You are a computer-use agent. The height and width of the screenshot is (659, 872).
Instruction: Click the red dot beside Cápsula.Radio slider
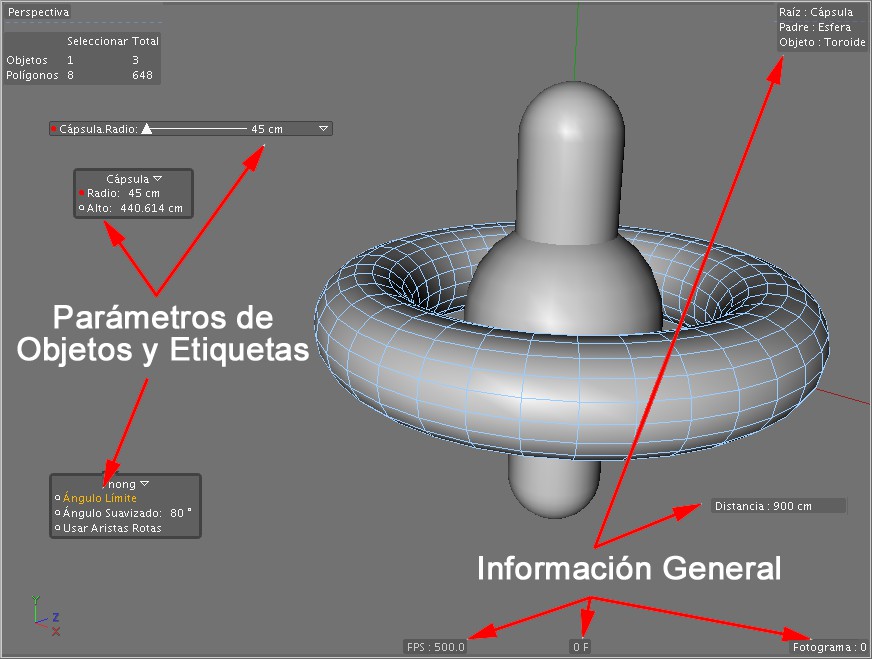[x=54, y=129]
